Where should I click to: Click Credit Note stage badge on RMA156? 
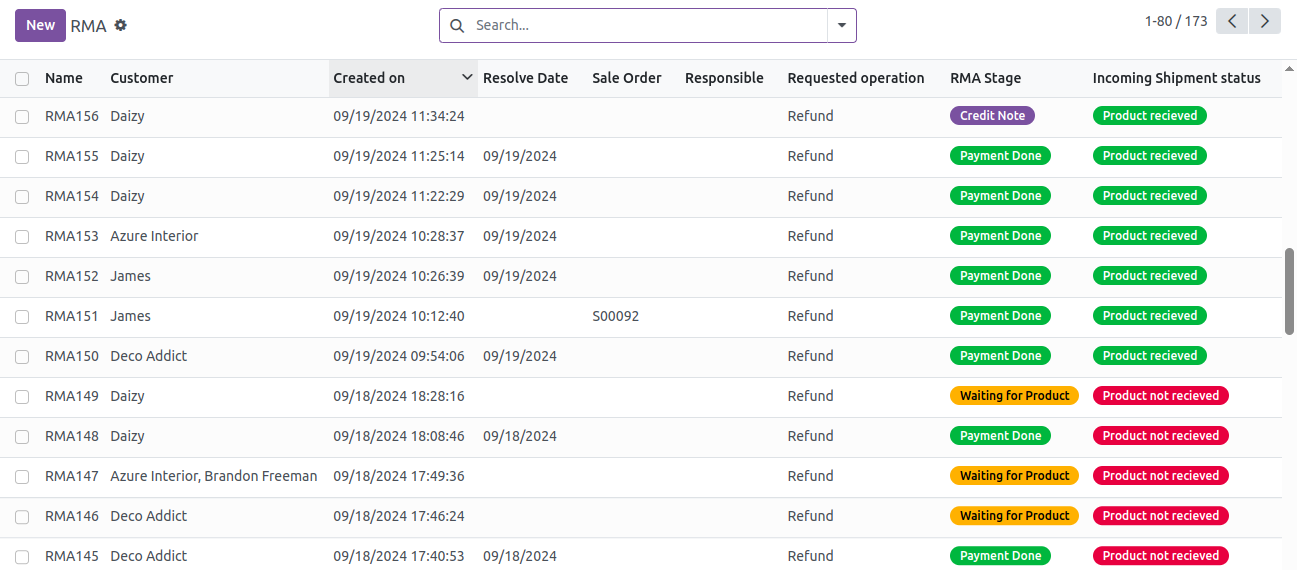point(992,116)
